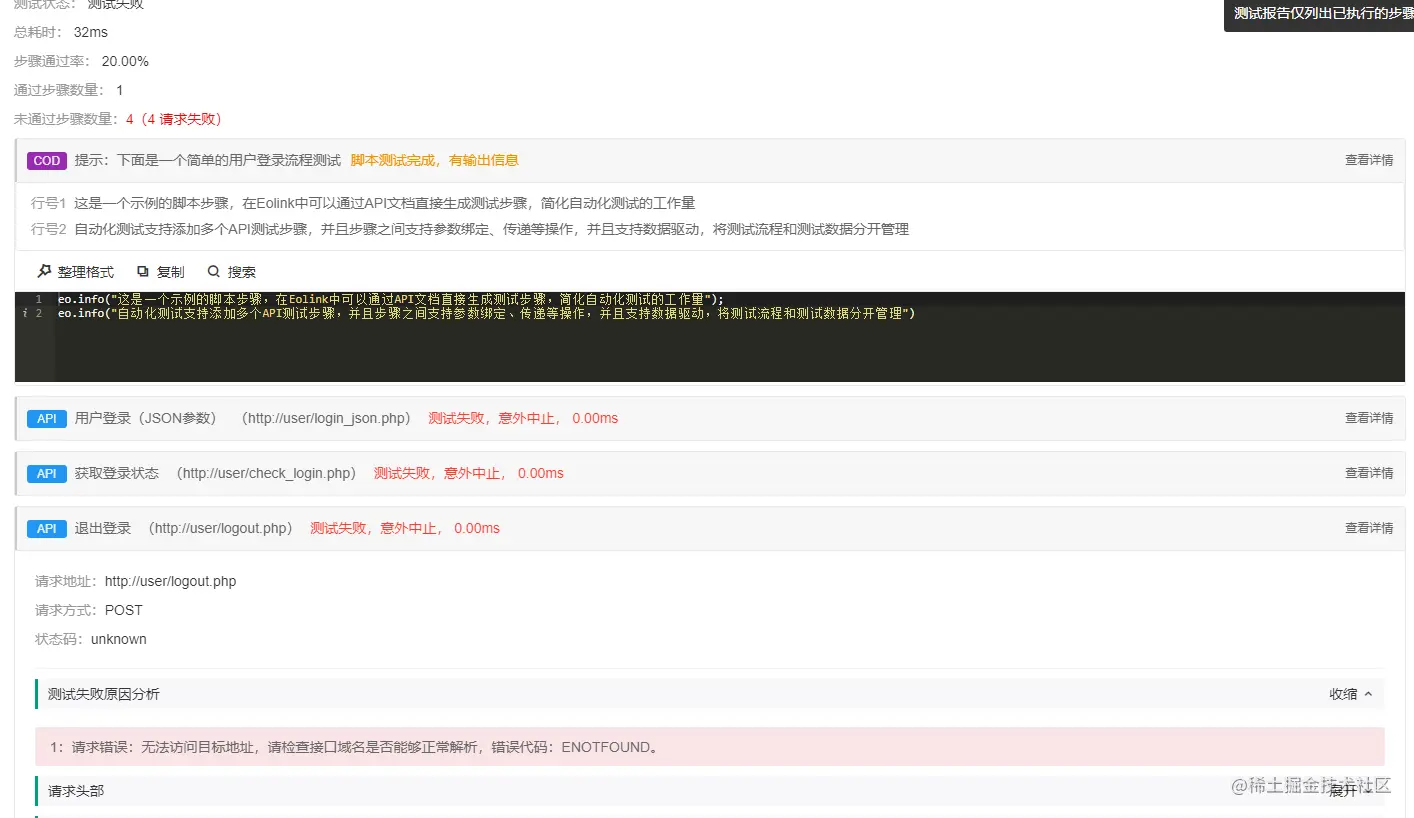The height and width of the screenshot is (818, 1414).
Task: Click the purple COD step badge
Action: tap(47, 160)
